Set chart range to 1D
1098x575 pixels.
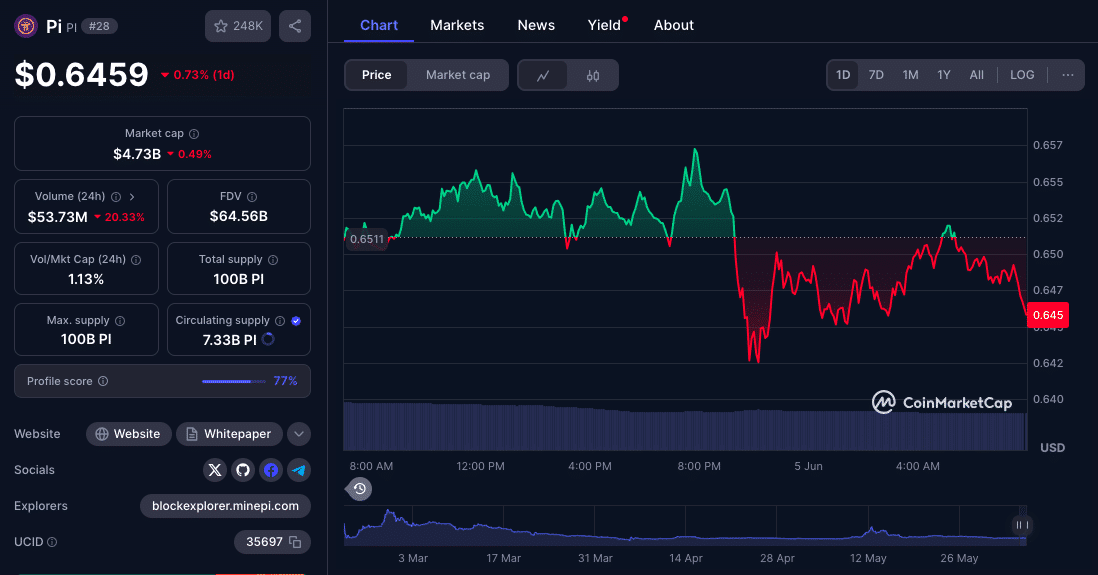pyautogui.click(x=843, y=75)
